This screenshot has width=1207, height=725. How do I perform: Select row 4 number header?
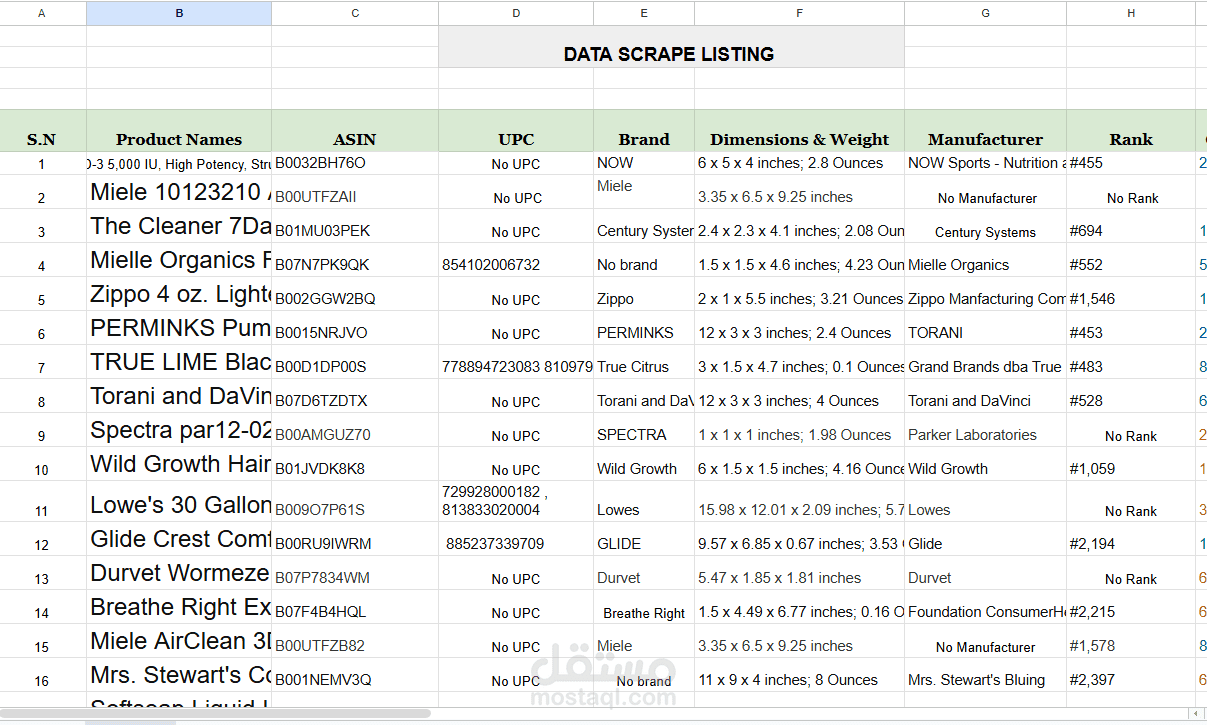click(x=41, y=265)
